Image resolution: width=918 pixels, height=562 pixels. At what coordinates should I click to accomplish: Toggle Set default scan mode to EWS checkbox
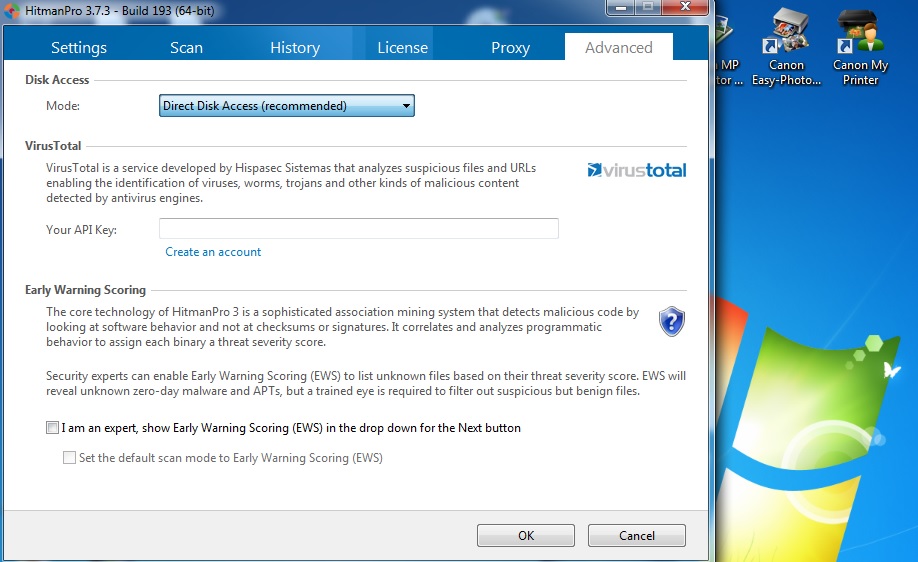(x=69, y=458)
